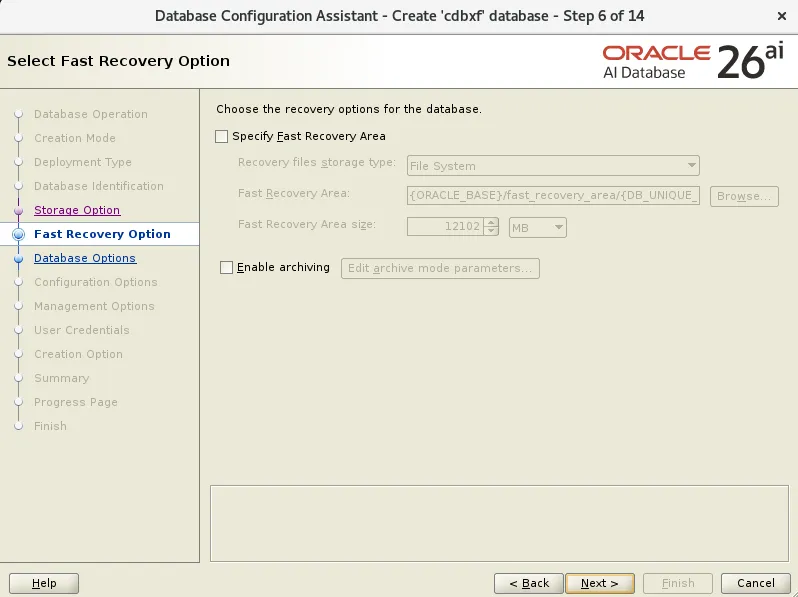Enable the Specify Fast Recovery Area checkbox
798x597 pixels.
click(221, 136)
